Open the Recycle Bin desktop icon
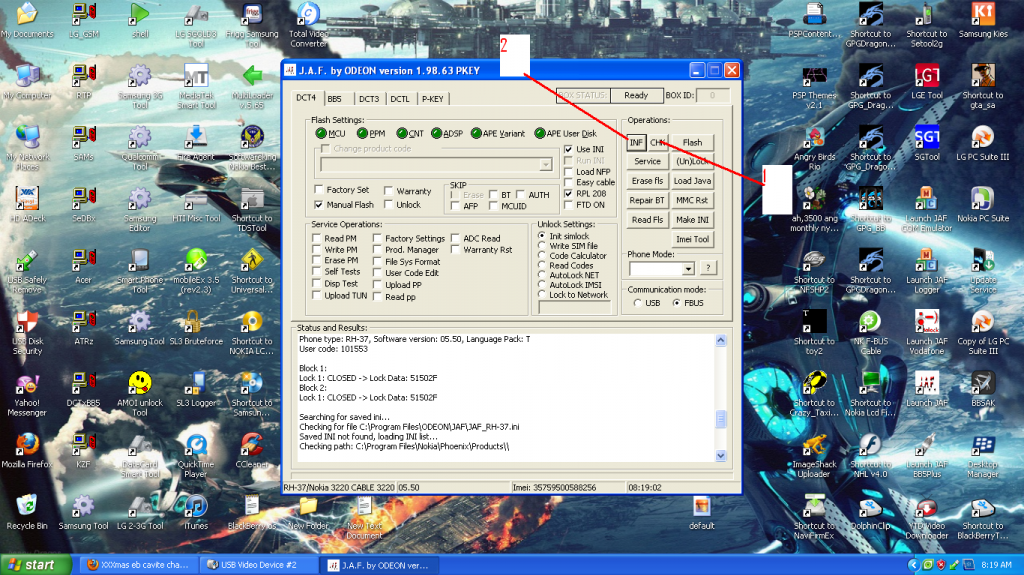The width and height of the screenshot is (1024, 575). [27, 505]
